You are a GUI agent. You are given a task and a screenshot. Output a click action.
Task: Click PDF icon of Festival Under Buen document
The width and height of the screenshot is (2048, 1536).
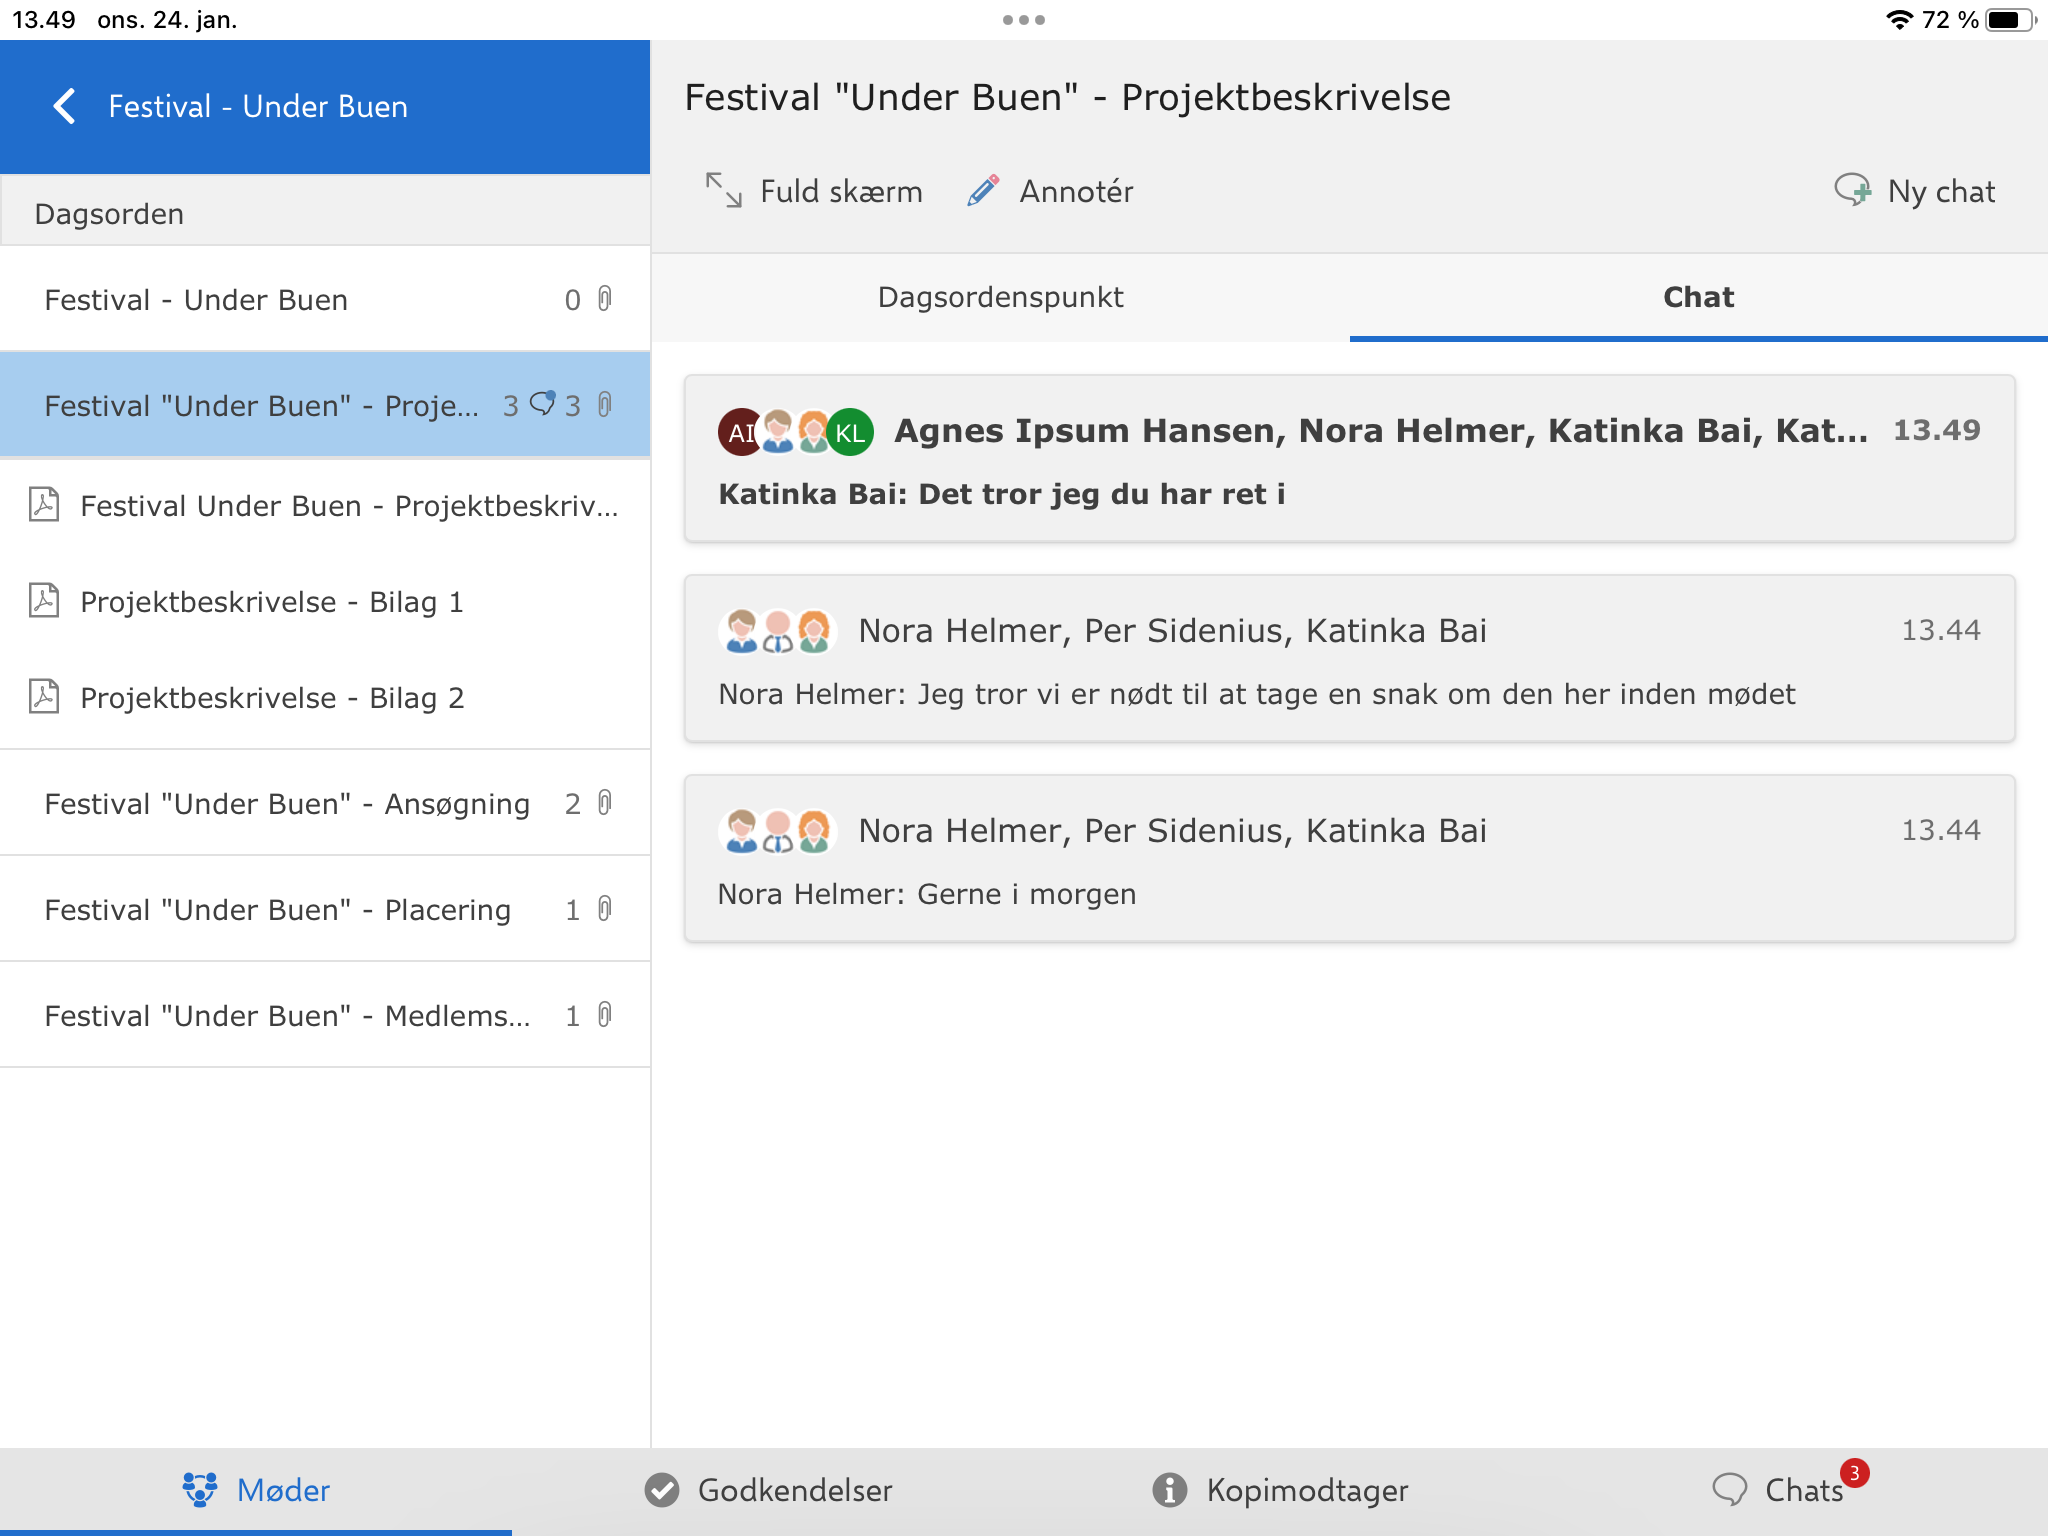(44, 504)
